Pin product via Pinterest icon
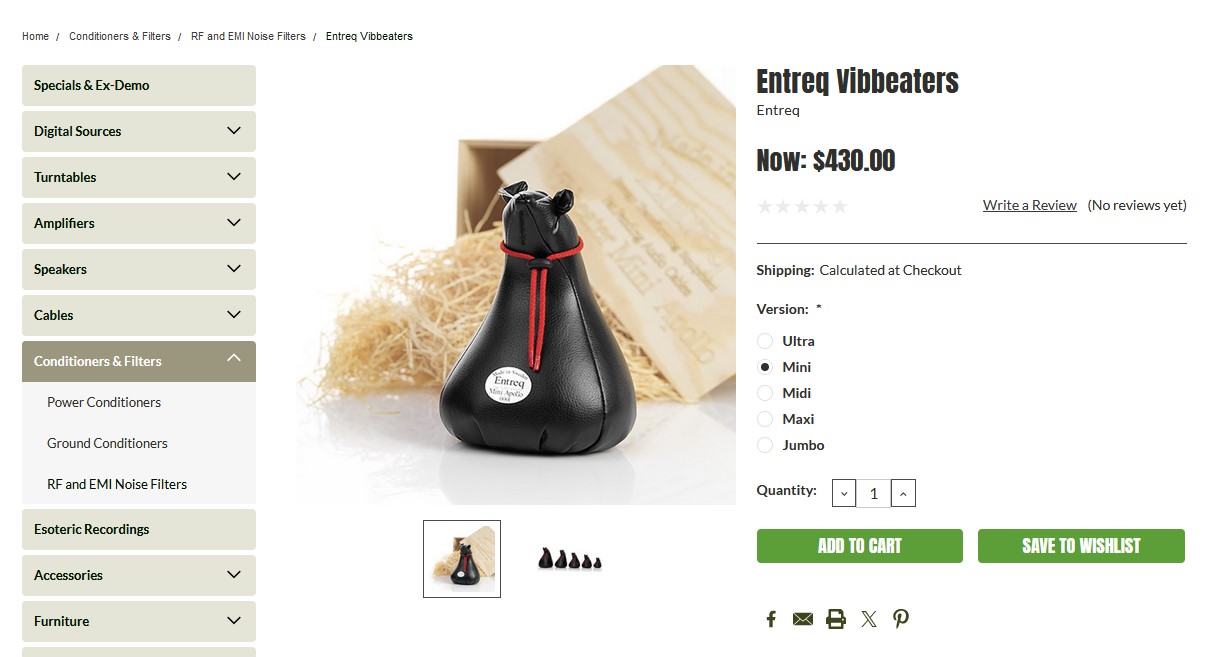Screen dimensions: 1212x657 click(x=901, y=619)
